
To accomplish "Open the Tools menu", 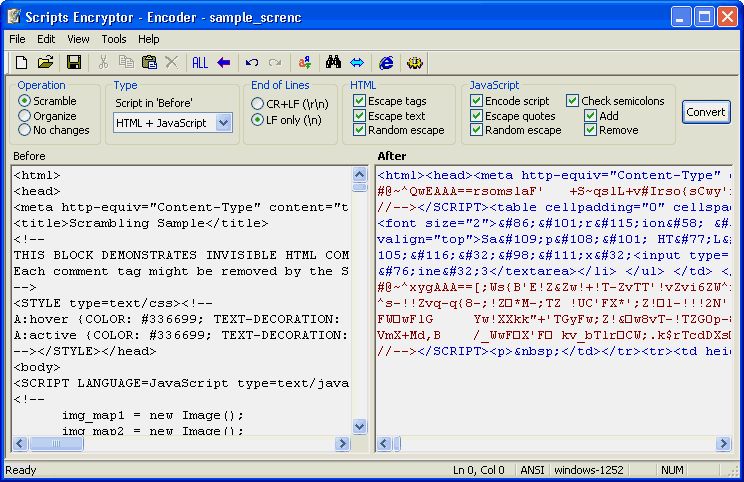I will [113, 39].
